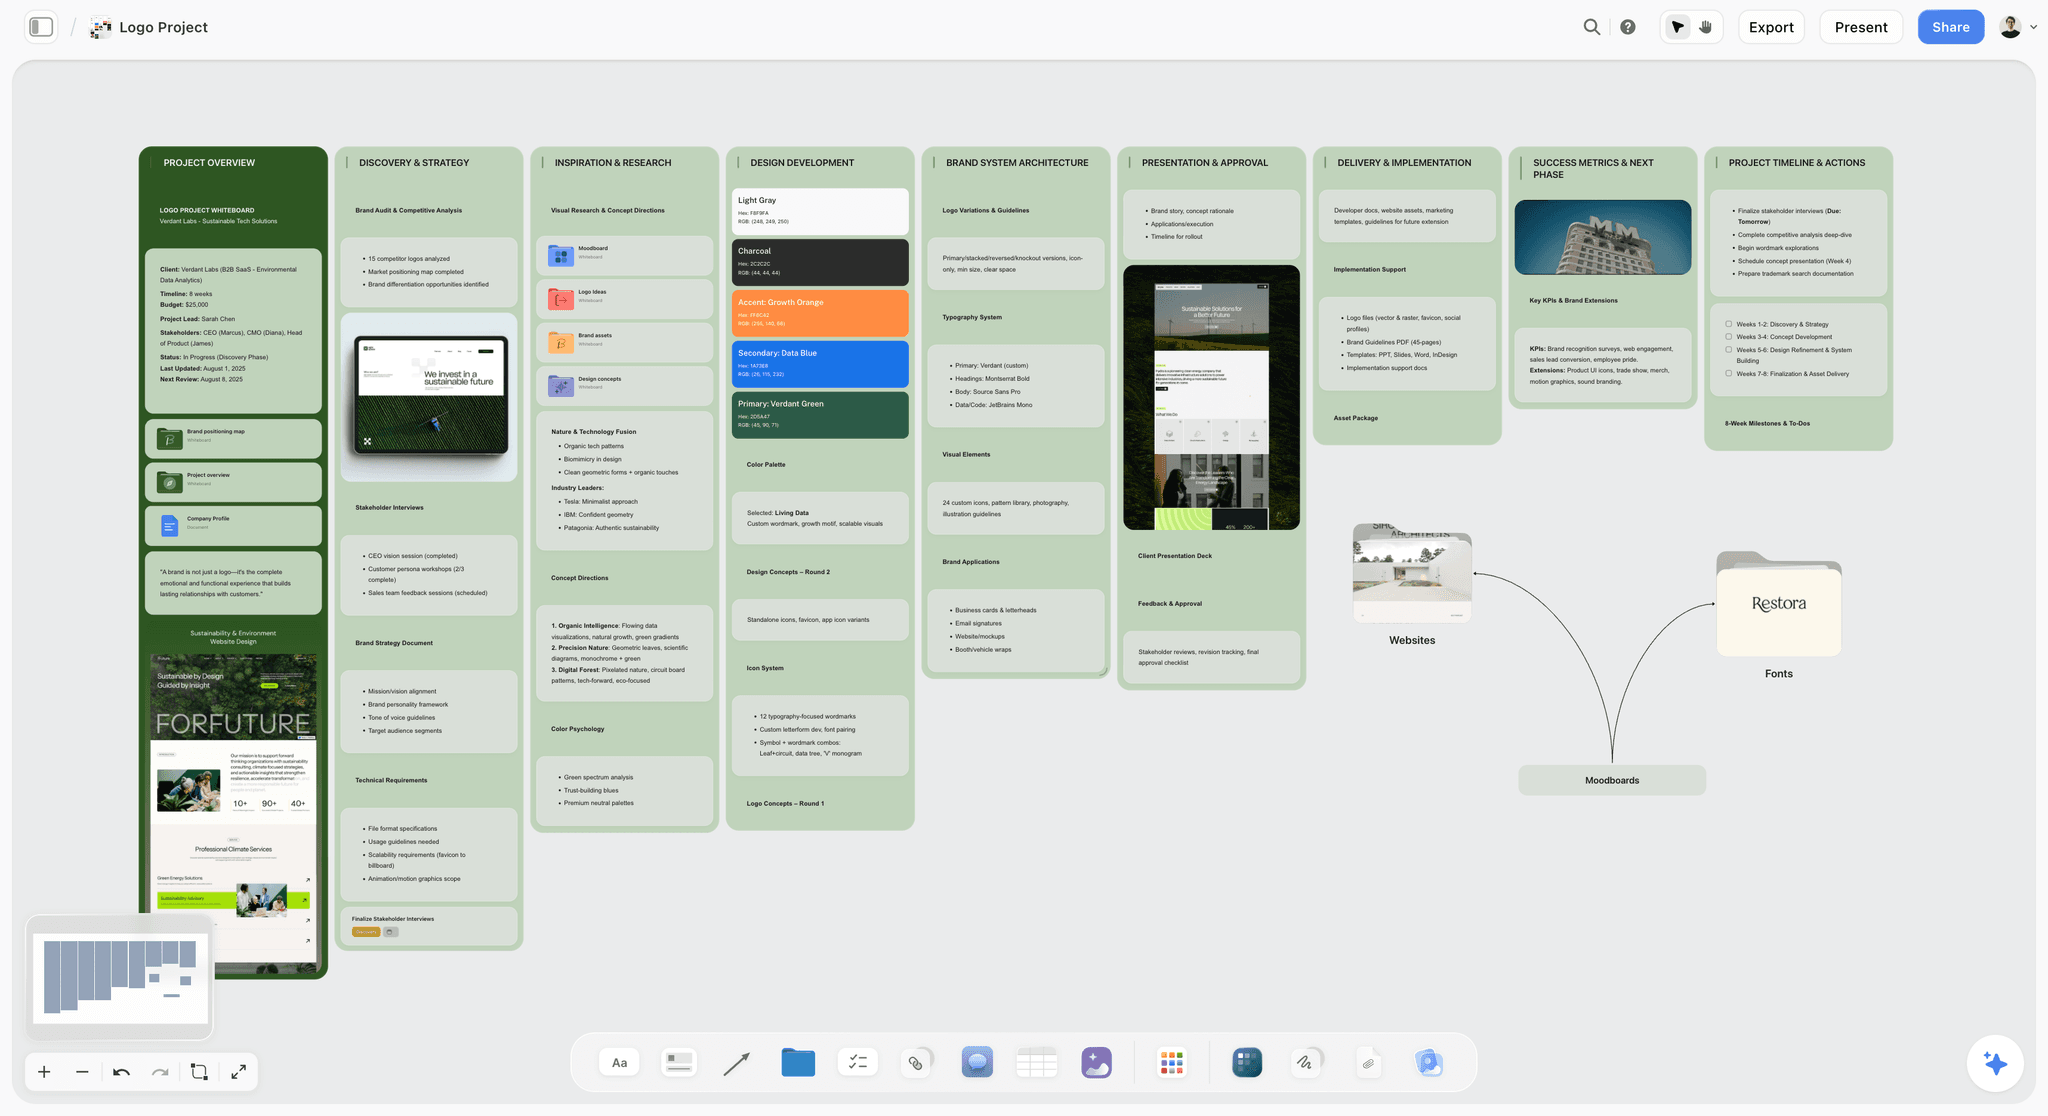Attach a file with paperclip icon
The image size is (2048, 1116).
click(x=1369, y=1063)
